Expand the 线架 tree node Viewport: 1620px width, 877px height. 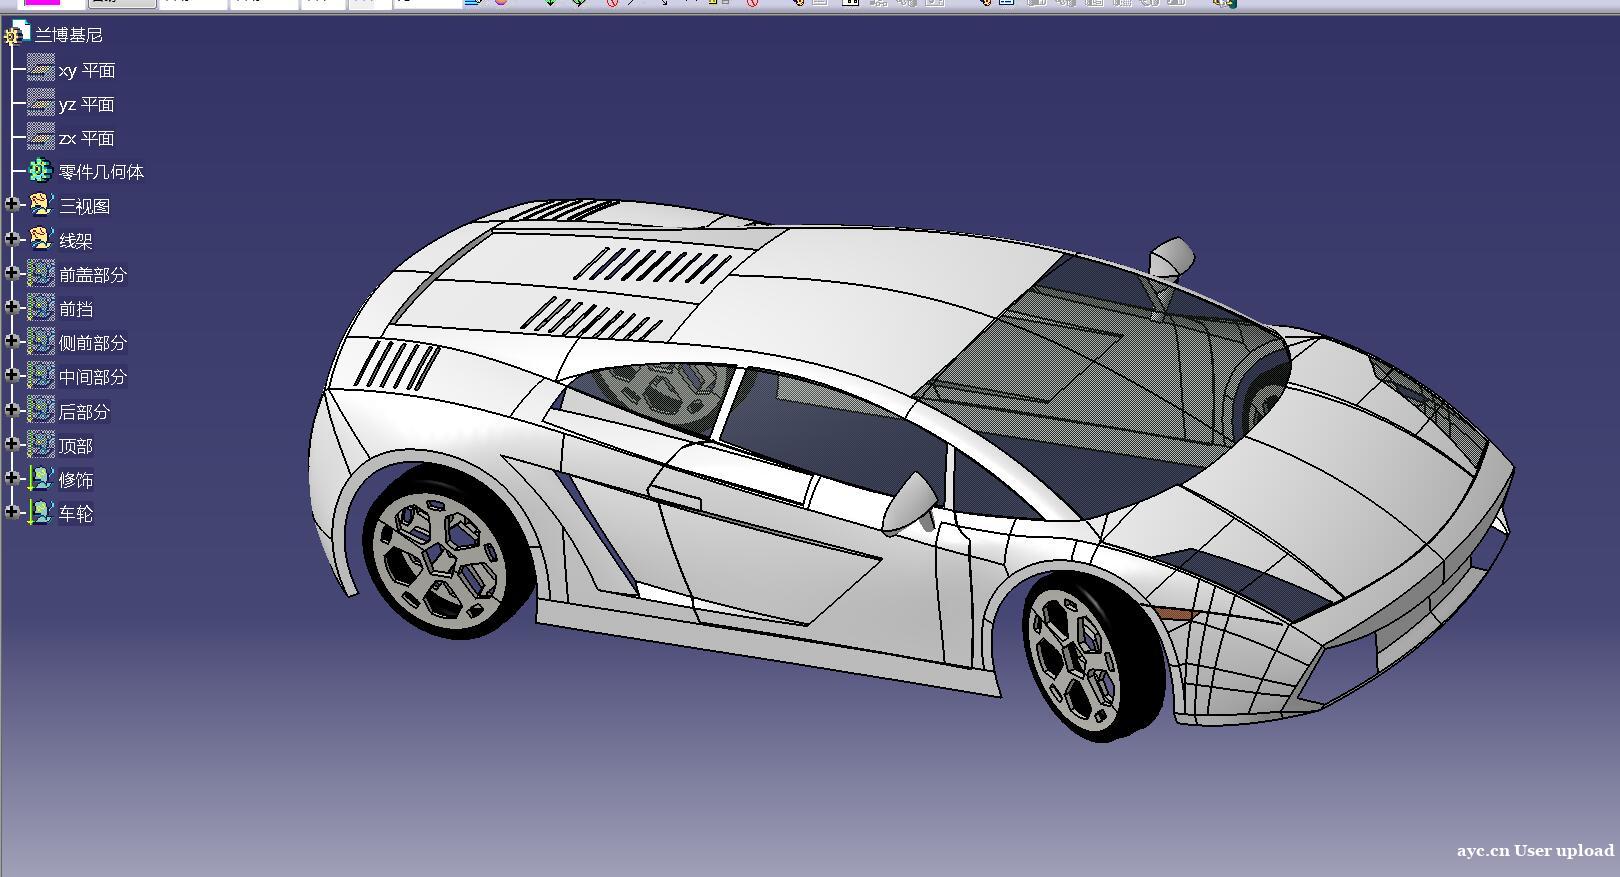pyautogui.click(x=12, y=239)
